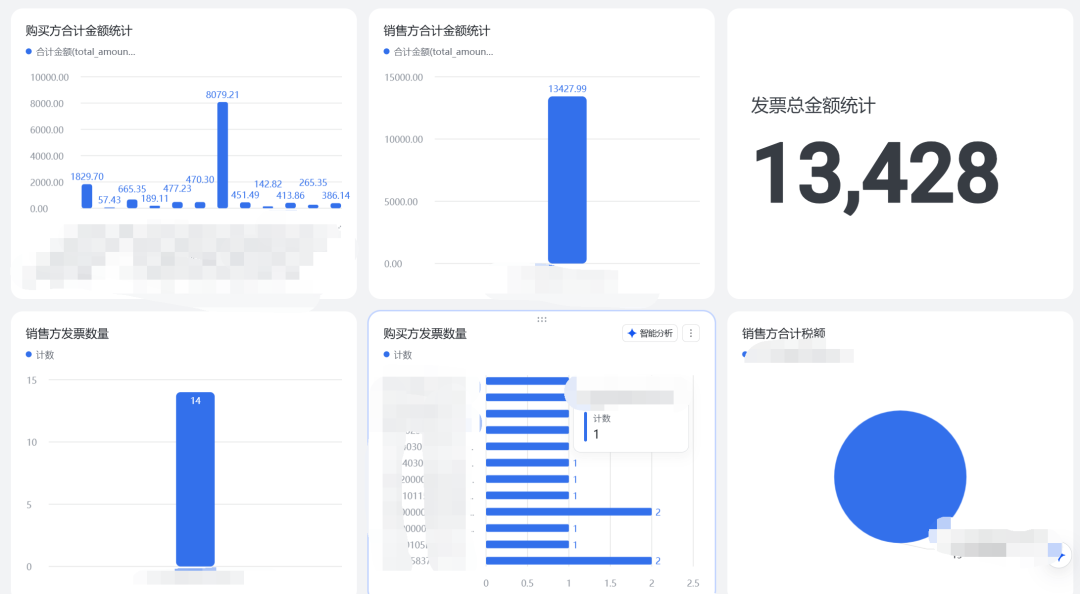Image resolution: width=1080 pixels, height=594 pixels.
Task: Select the 购买方合计金额统计 card title
Action: (x=79, y=31)
